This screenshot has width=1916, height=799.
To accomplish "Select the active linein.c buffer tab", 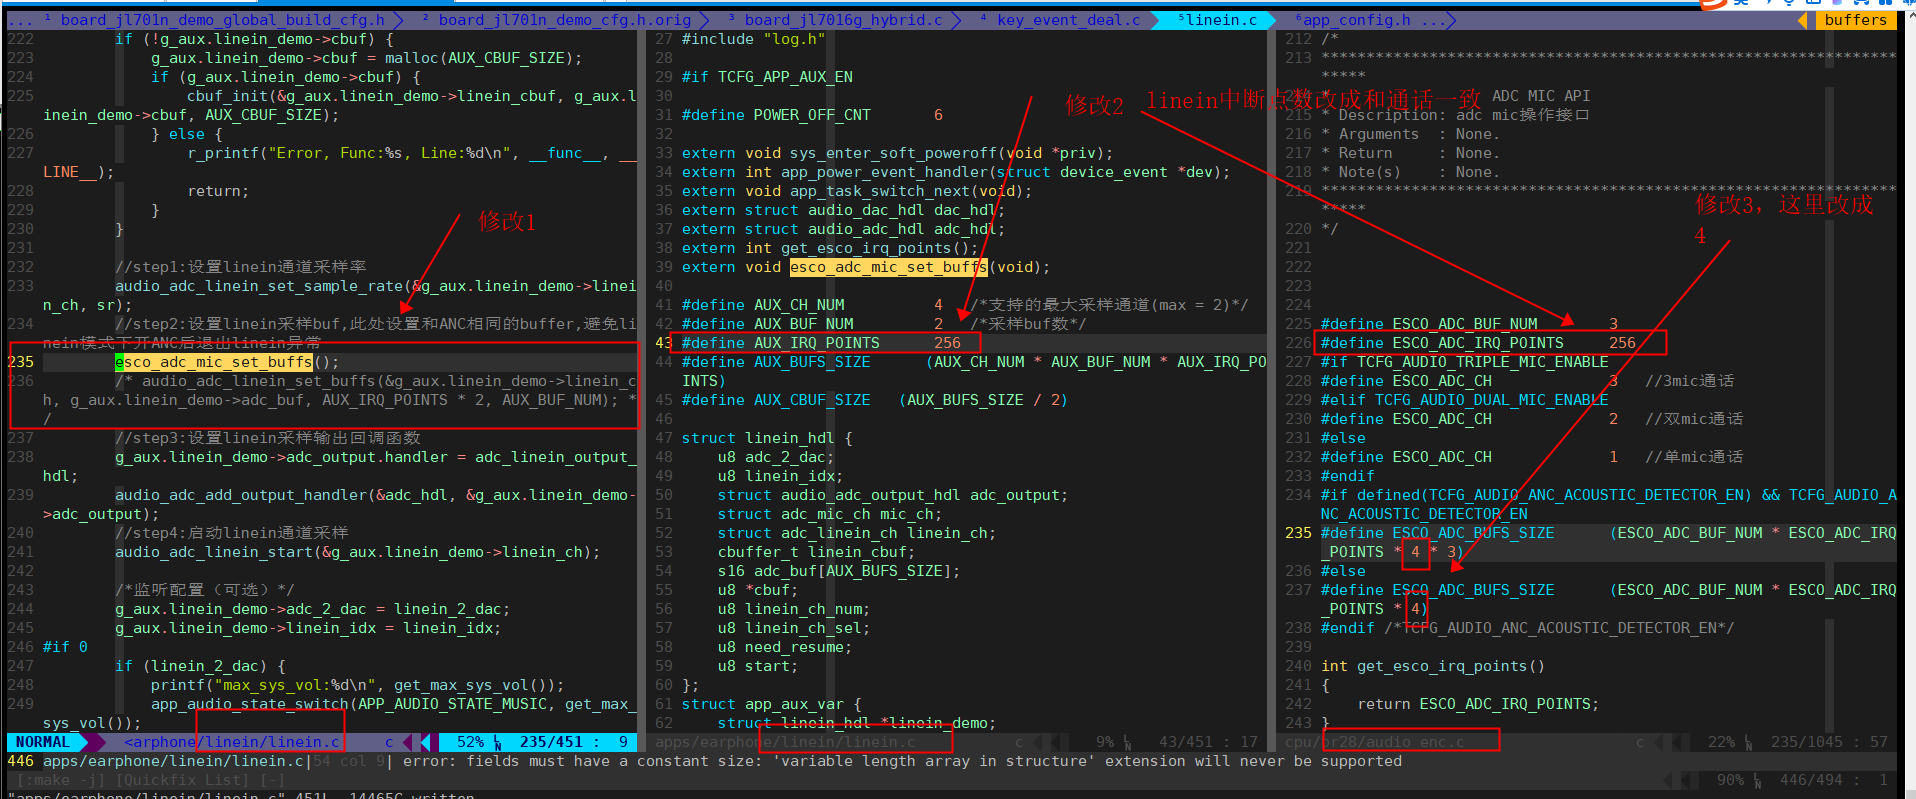I will coord(1216,19).
